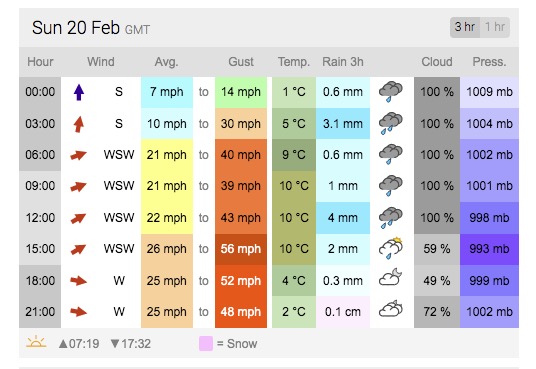Click the wind direction arrow at 06:00

78,155
